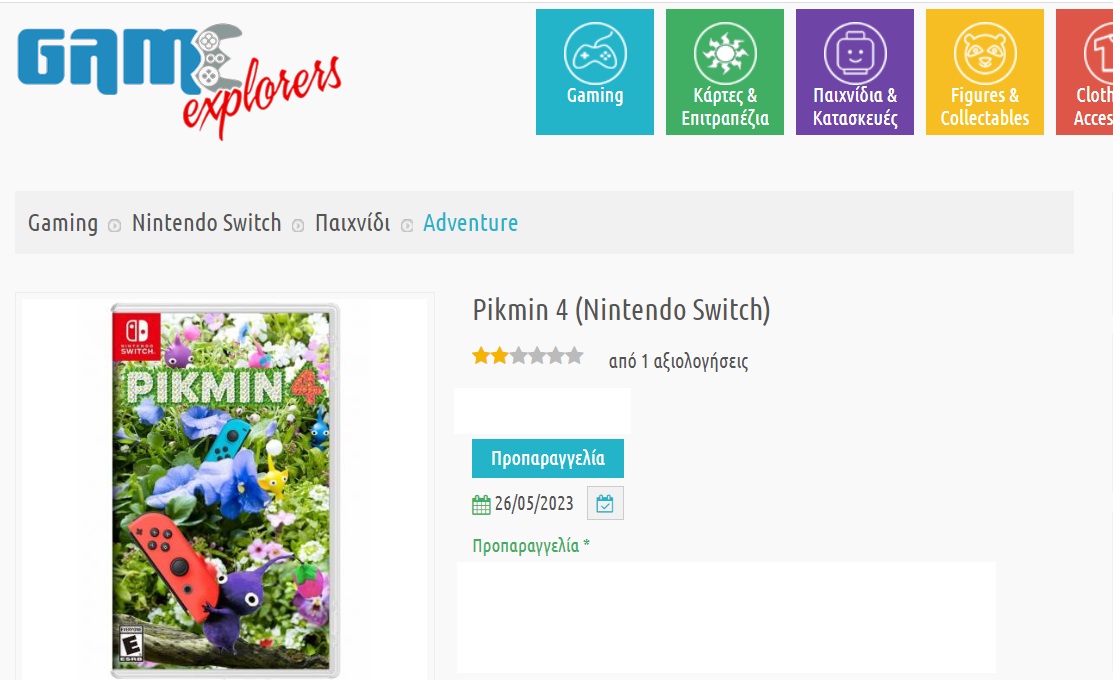The width and height of the screenshot is (1113, 680).
Task: Click the Pikmin 4 (Nintendo Switch) title
Action: (x=621, y=310)
